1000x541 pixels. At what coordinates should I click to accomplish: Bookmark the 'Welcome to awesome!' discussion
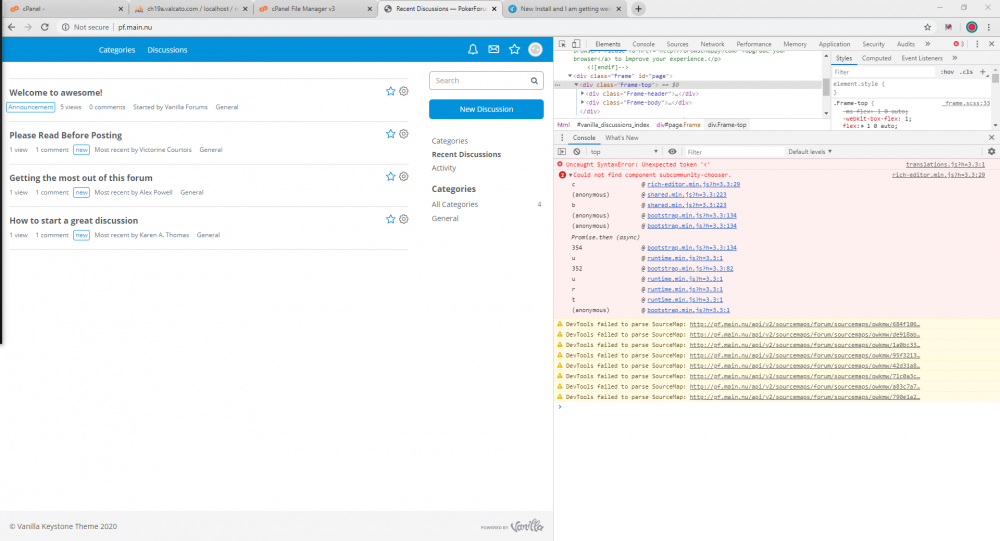pos(390,91)
